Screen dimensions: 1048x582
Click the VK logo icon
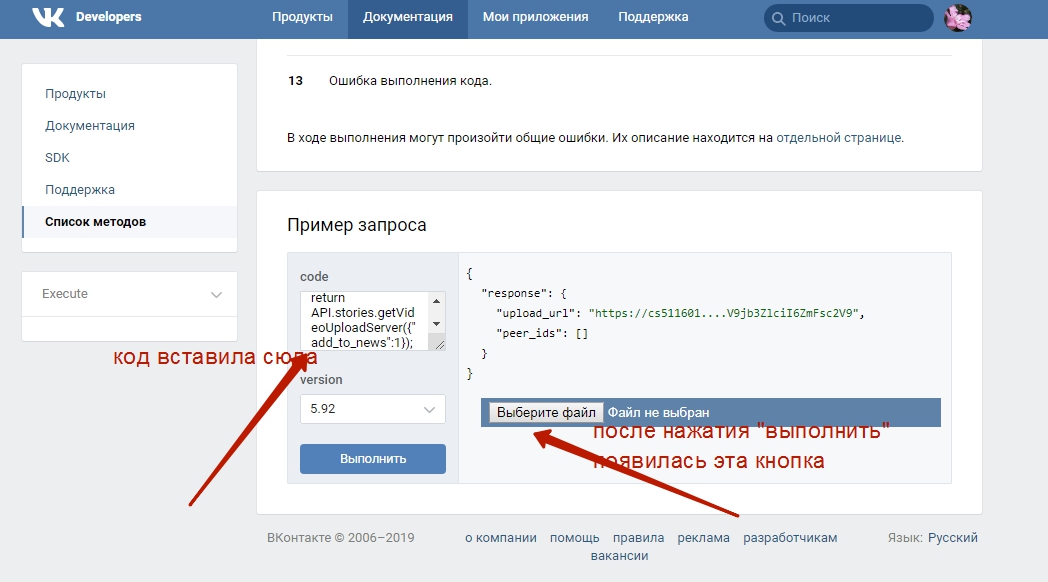tap(48, 17)
